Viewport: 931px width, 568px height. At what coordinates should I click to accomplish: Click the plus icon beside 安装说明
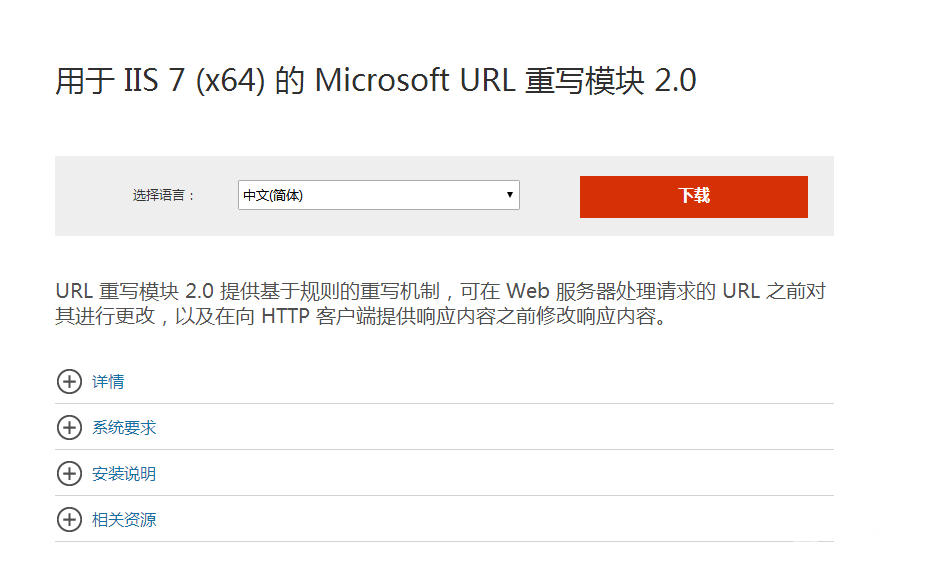pyautogui.click(x=69, y=474)
